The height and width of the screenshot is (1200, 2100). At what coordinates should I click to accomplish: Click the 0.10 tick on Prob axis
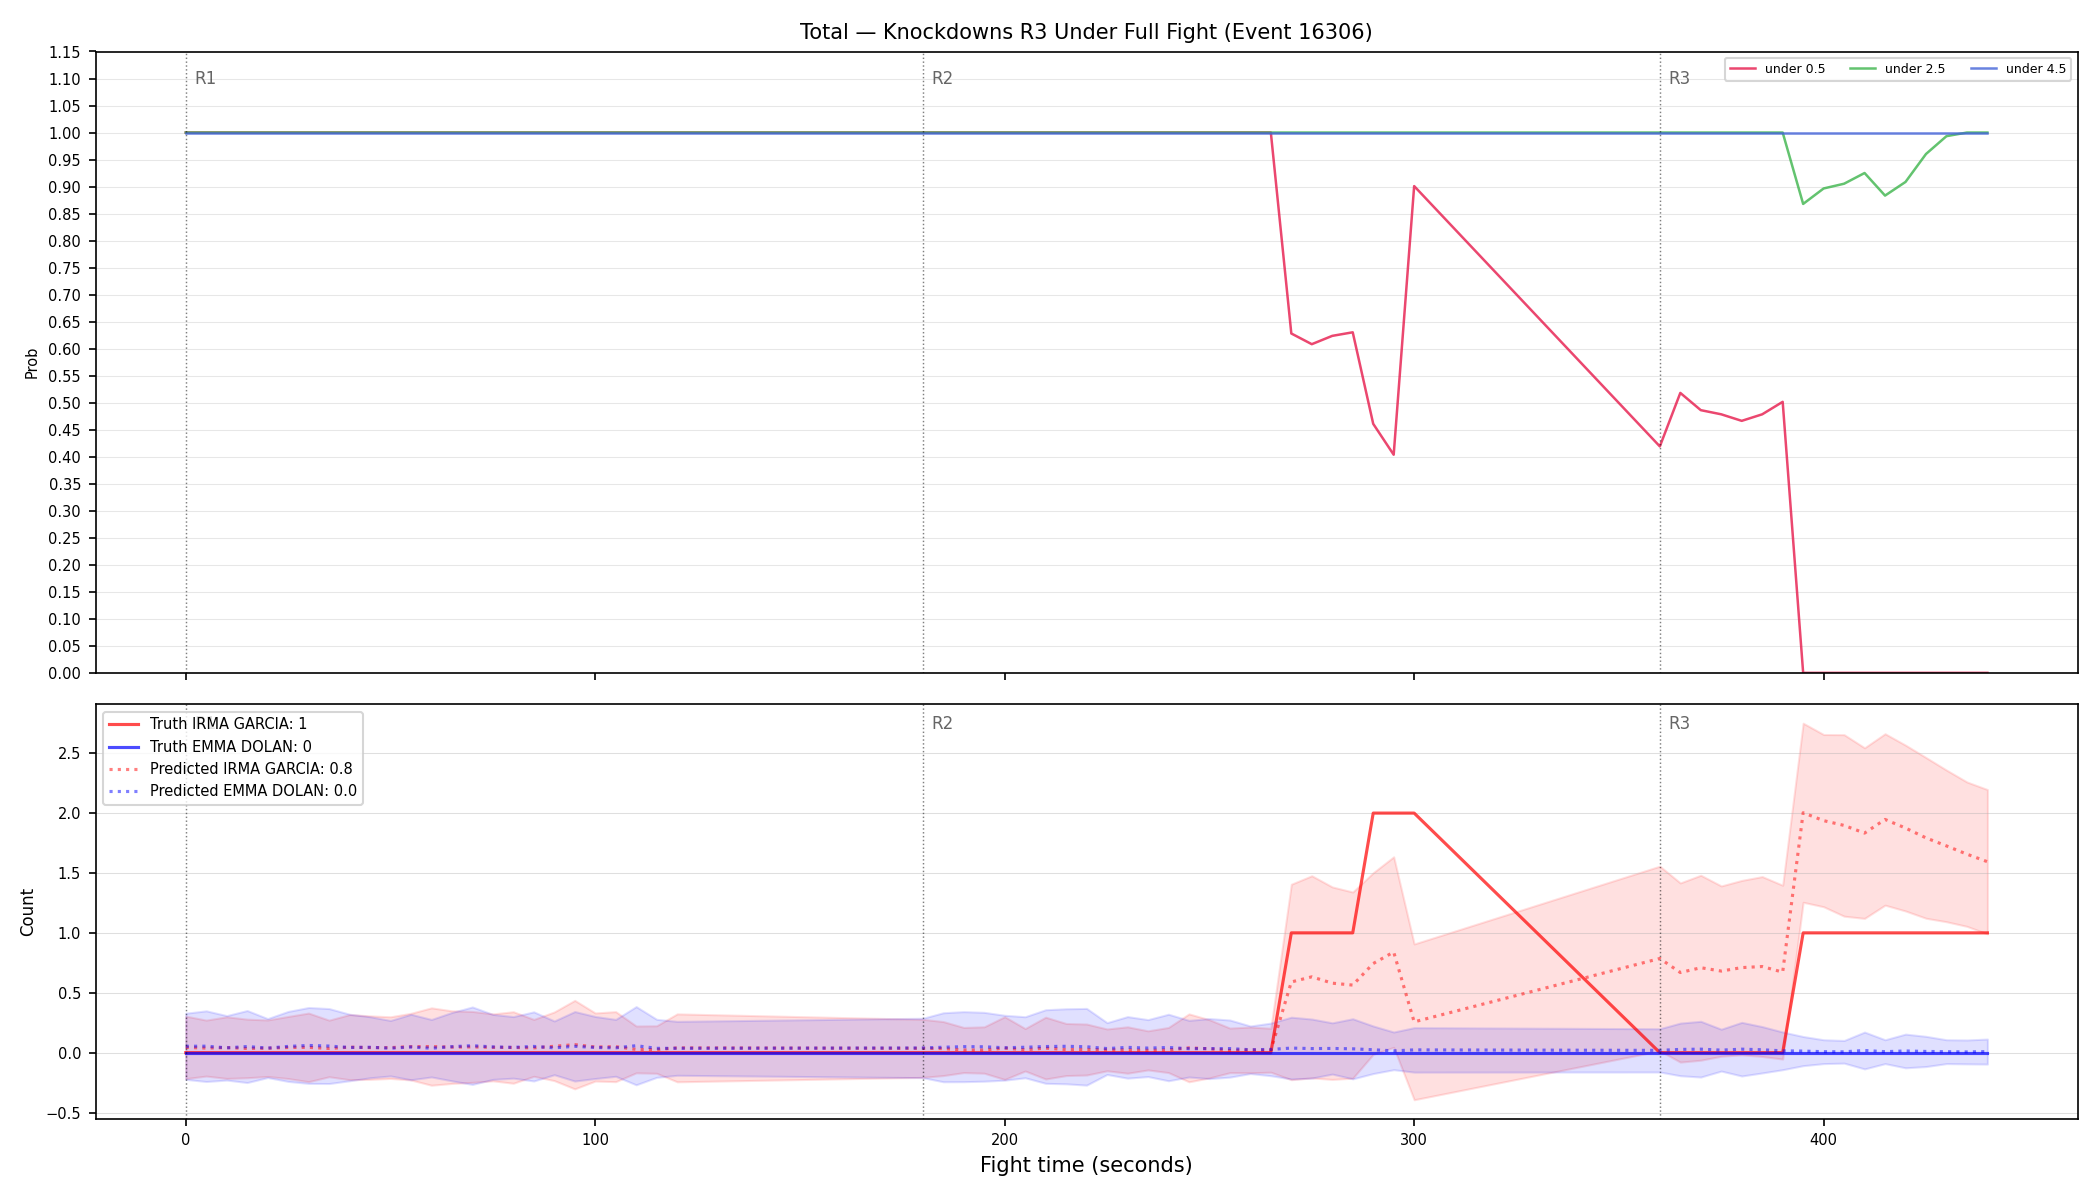[x=64, y=619]
